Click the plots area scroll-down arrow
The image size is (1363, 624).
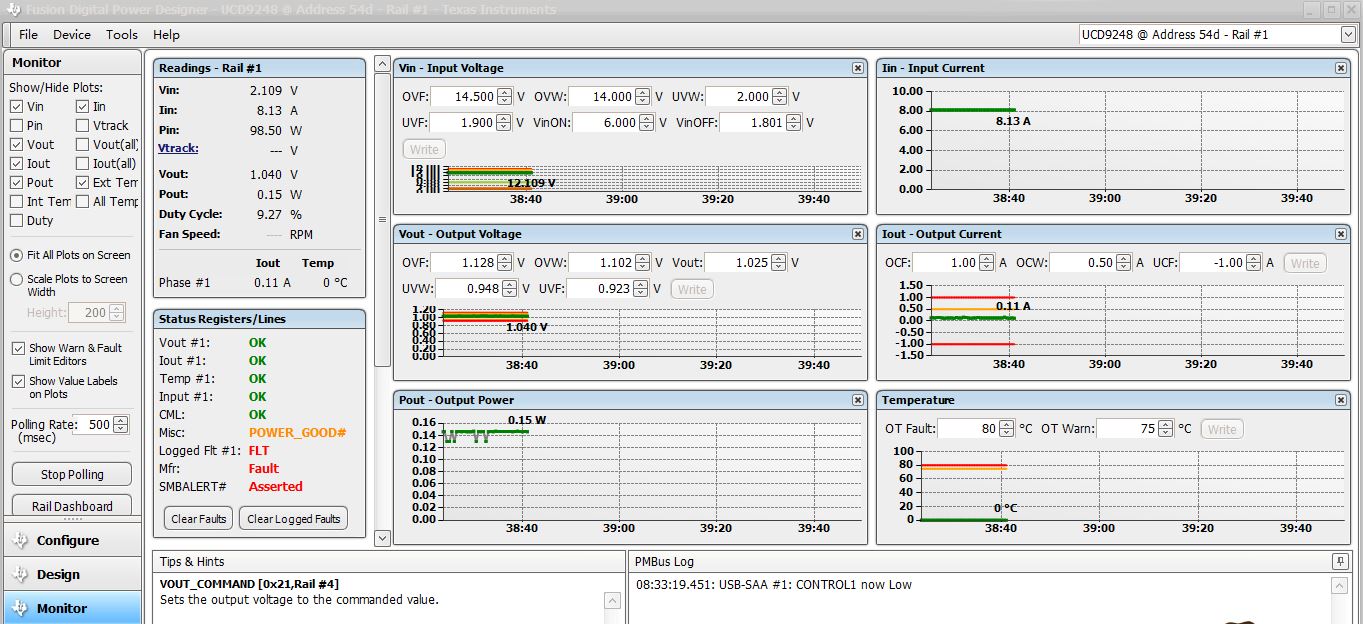382,538
